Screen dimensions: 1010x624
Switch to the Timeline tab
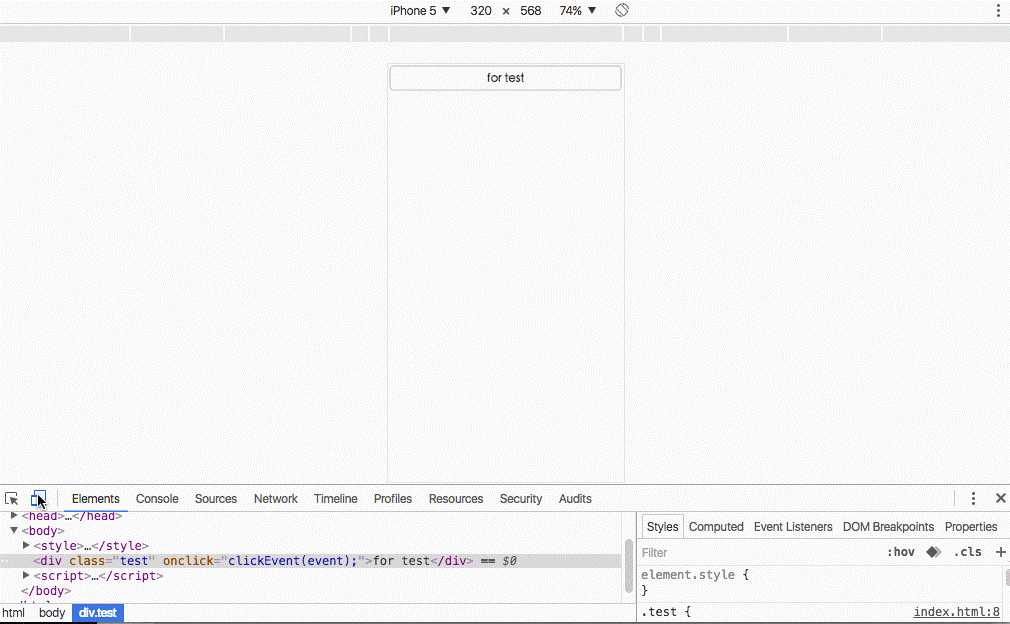[336, 498]
